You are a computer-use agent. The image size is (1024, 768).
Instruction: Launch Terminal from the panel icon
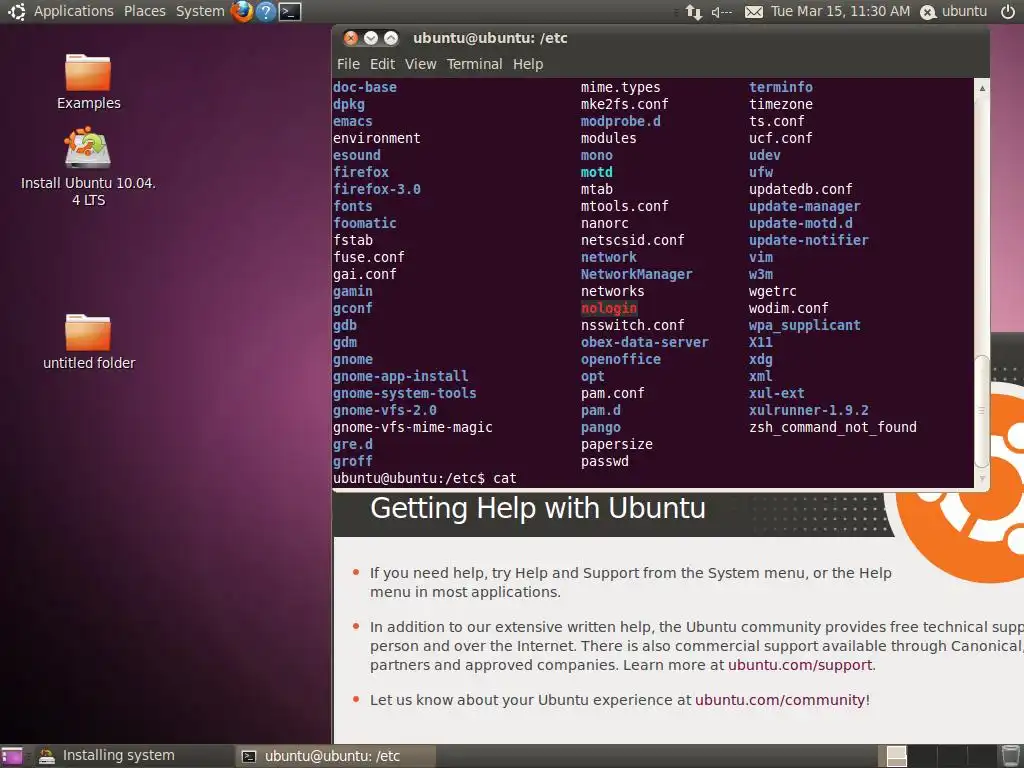coord(290,11)
